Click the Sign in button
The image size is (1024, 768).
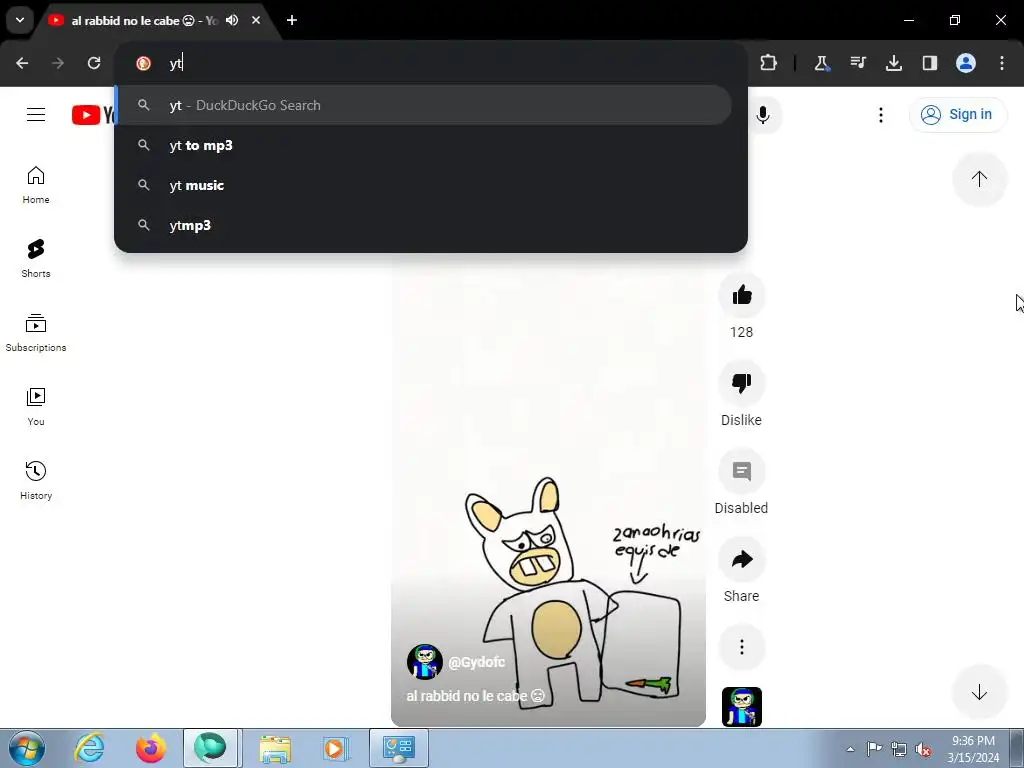[x=957, y=114]
